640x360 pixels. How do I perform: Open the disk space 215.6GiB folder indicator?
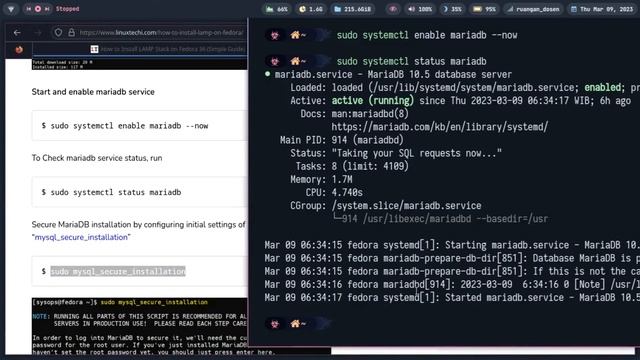tap(352, 9)
